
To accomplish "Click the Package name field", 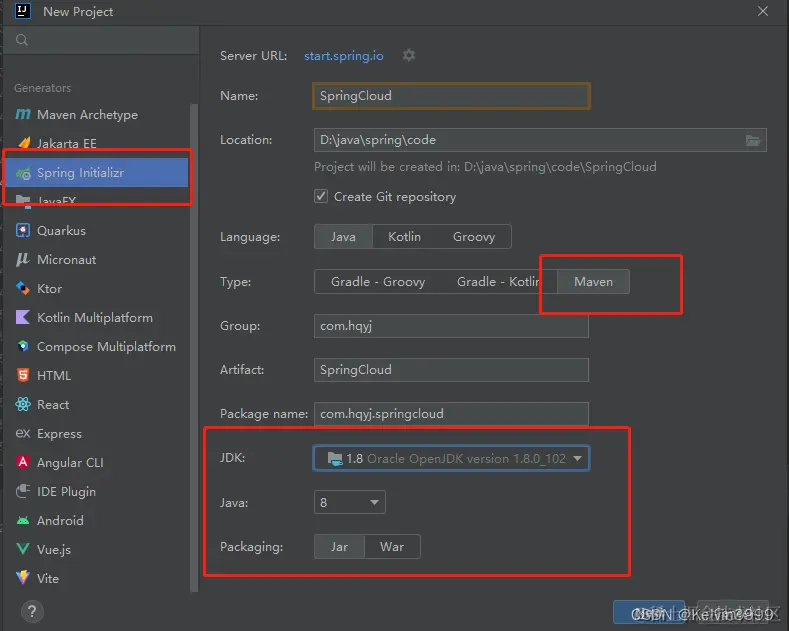I will click(451, 414).
